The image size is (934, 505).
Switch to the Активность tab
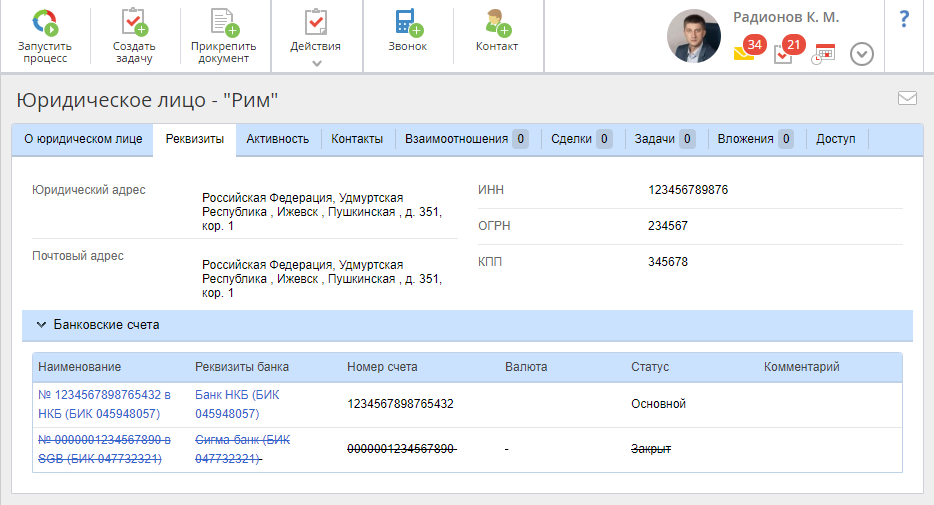[x=277, y=139]
